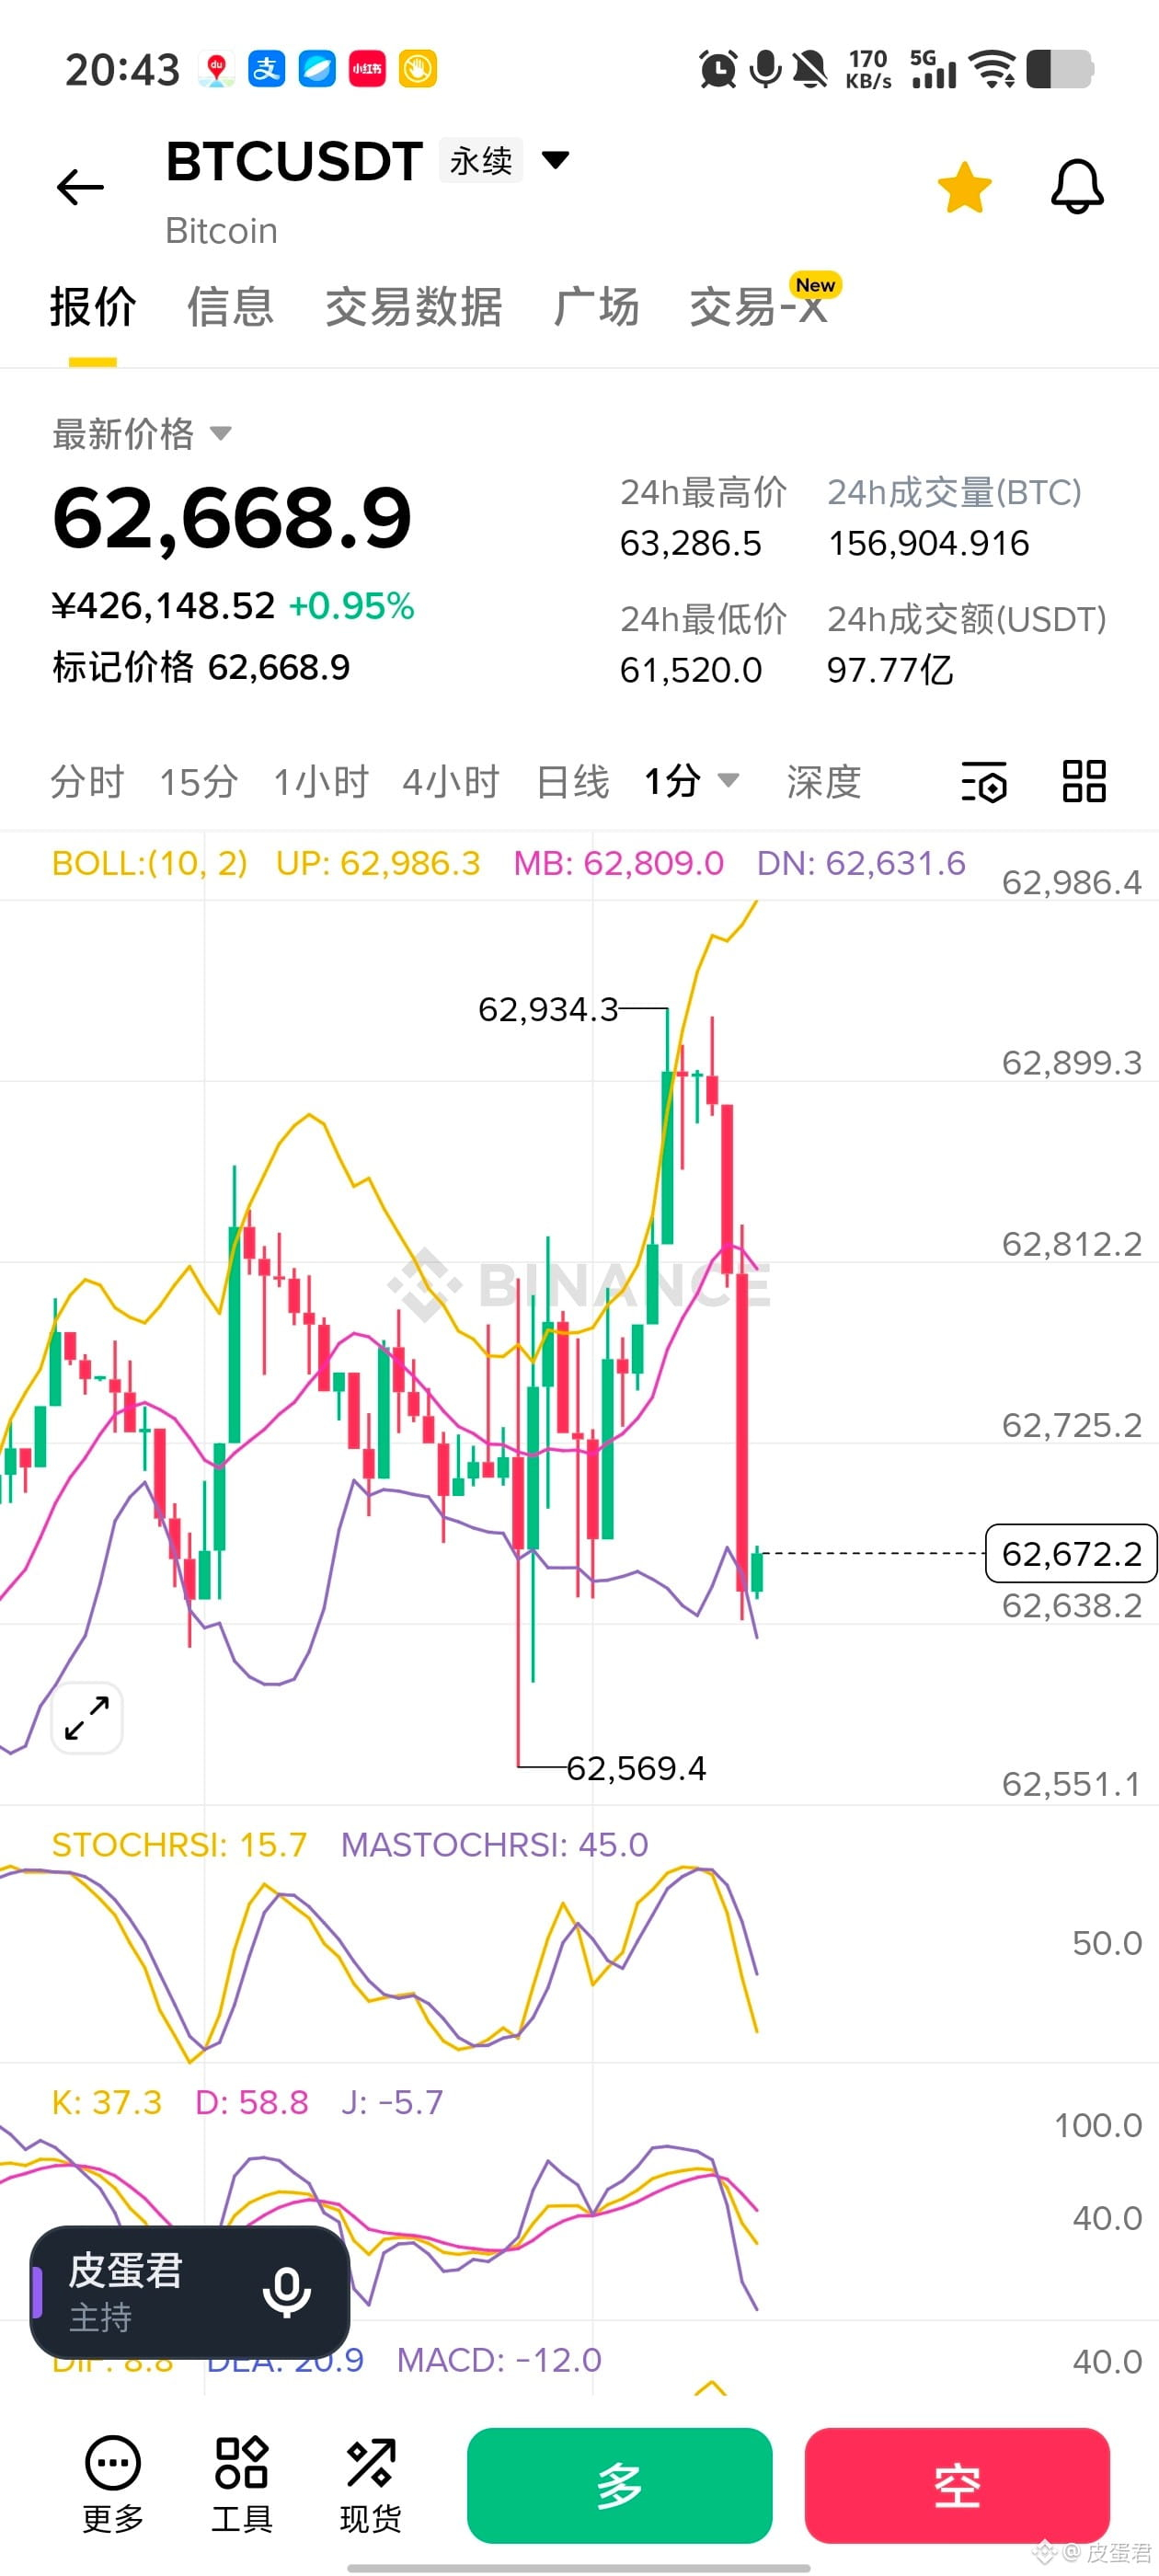Tap the 永续 perpetual label
Screen dimensions: 1159x2576
[x=481, y=160]
